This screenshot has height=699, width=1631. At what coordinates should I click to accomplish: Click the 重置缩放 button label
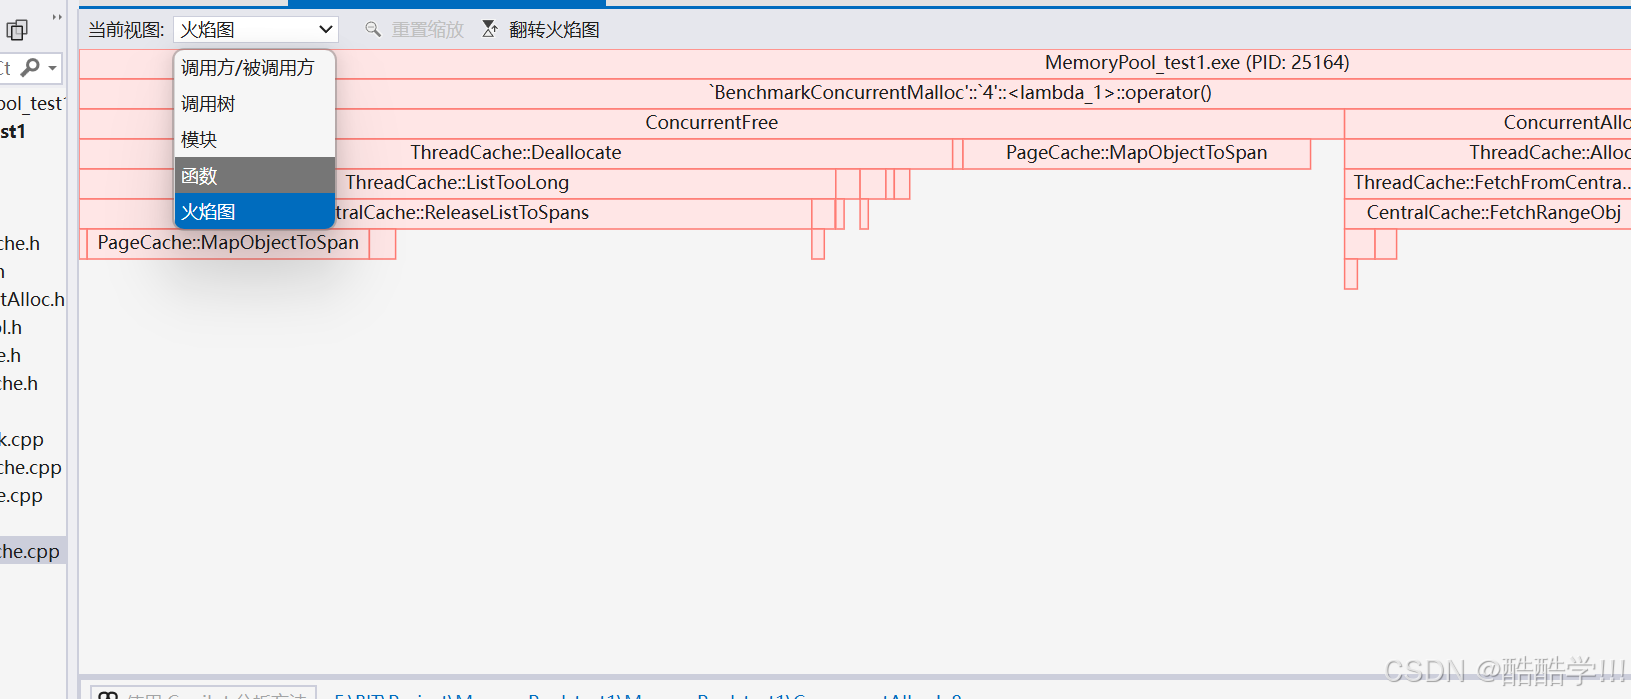[x=428, y=30]
